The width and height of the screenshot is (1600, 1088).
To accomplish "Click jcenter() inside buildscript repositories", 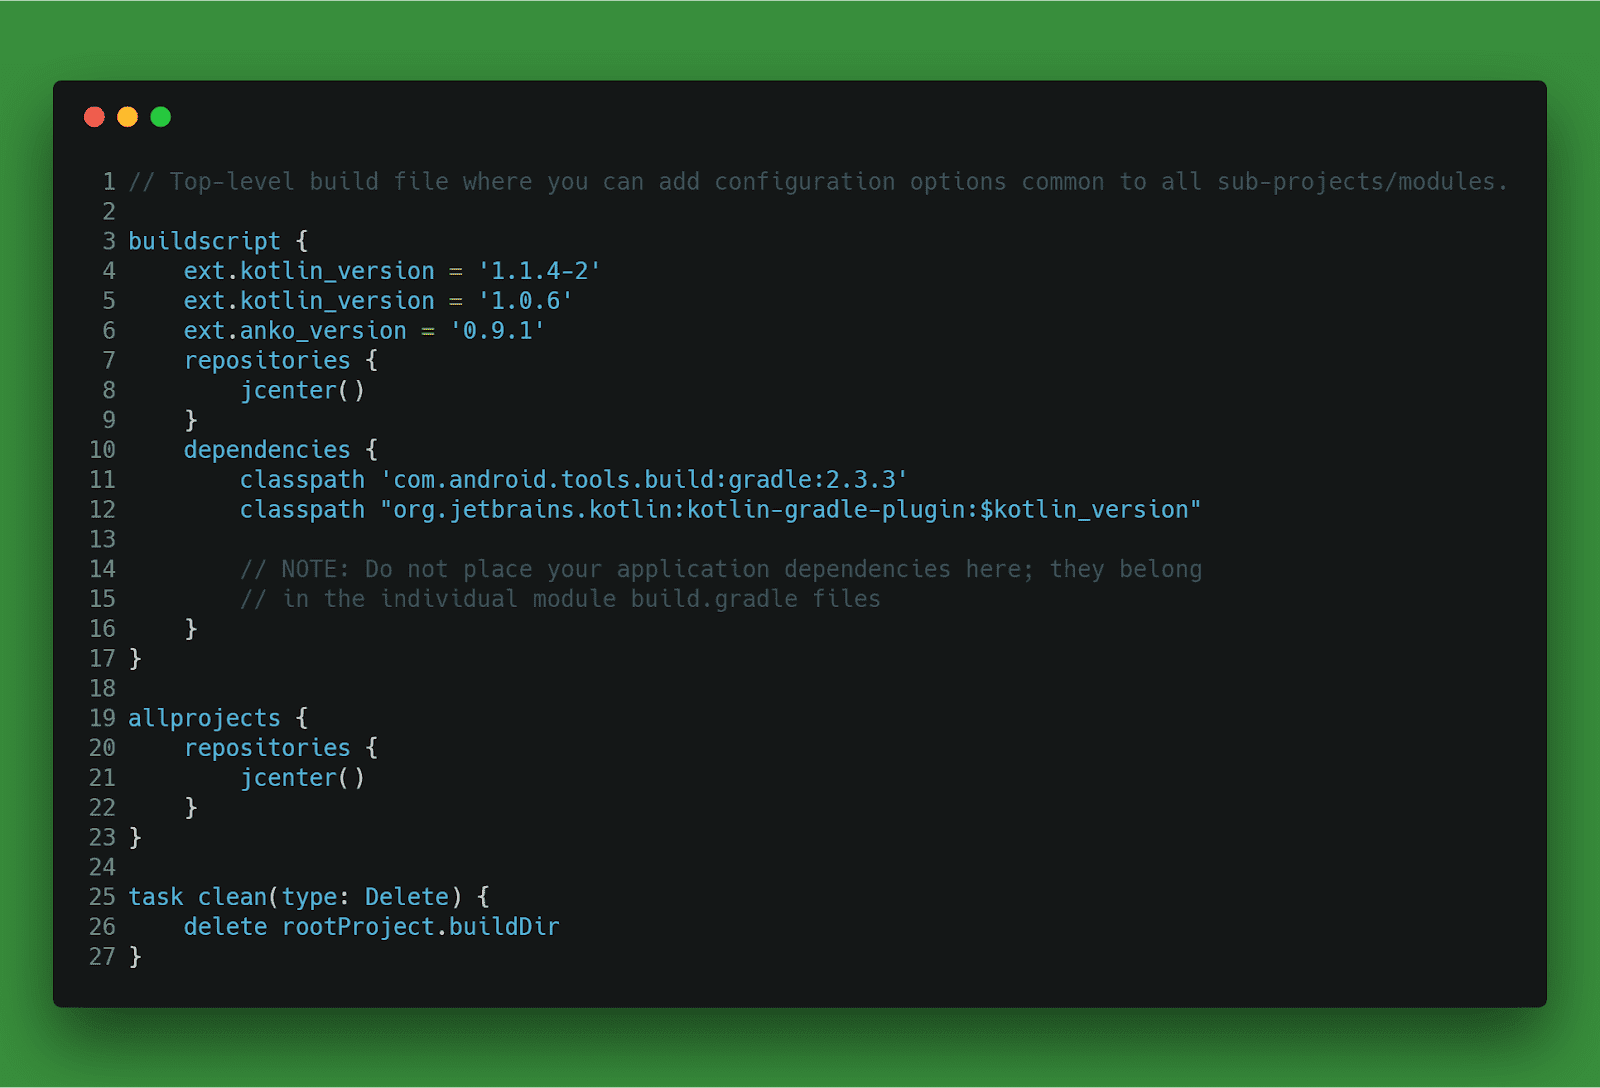I will click(x=302, y=391).
